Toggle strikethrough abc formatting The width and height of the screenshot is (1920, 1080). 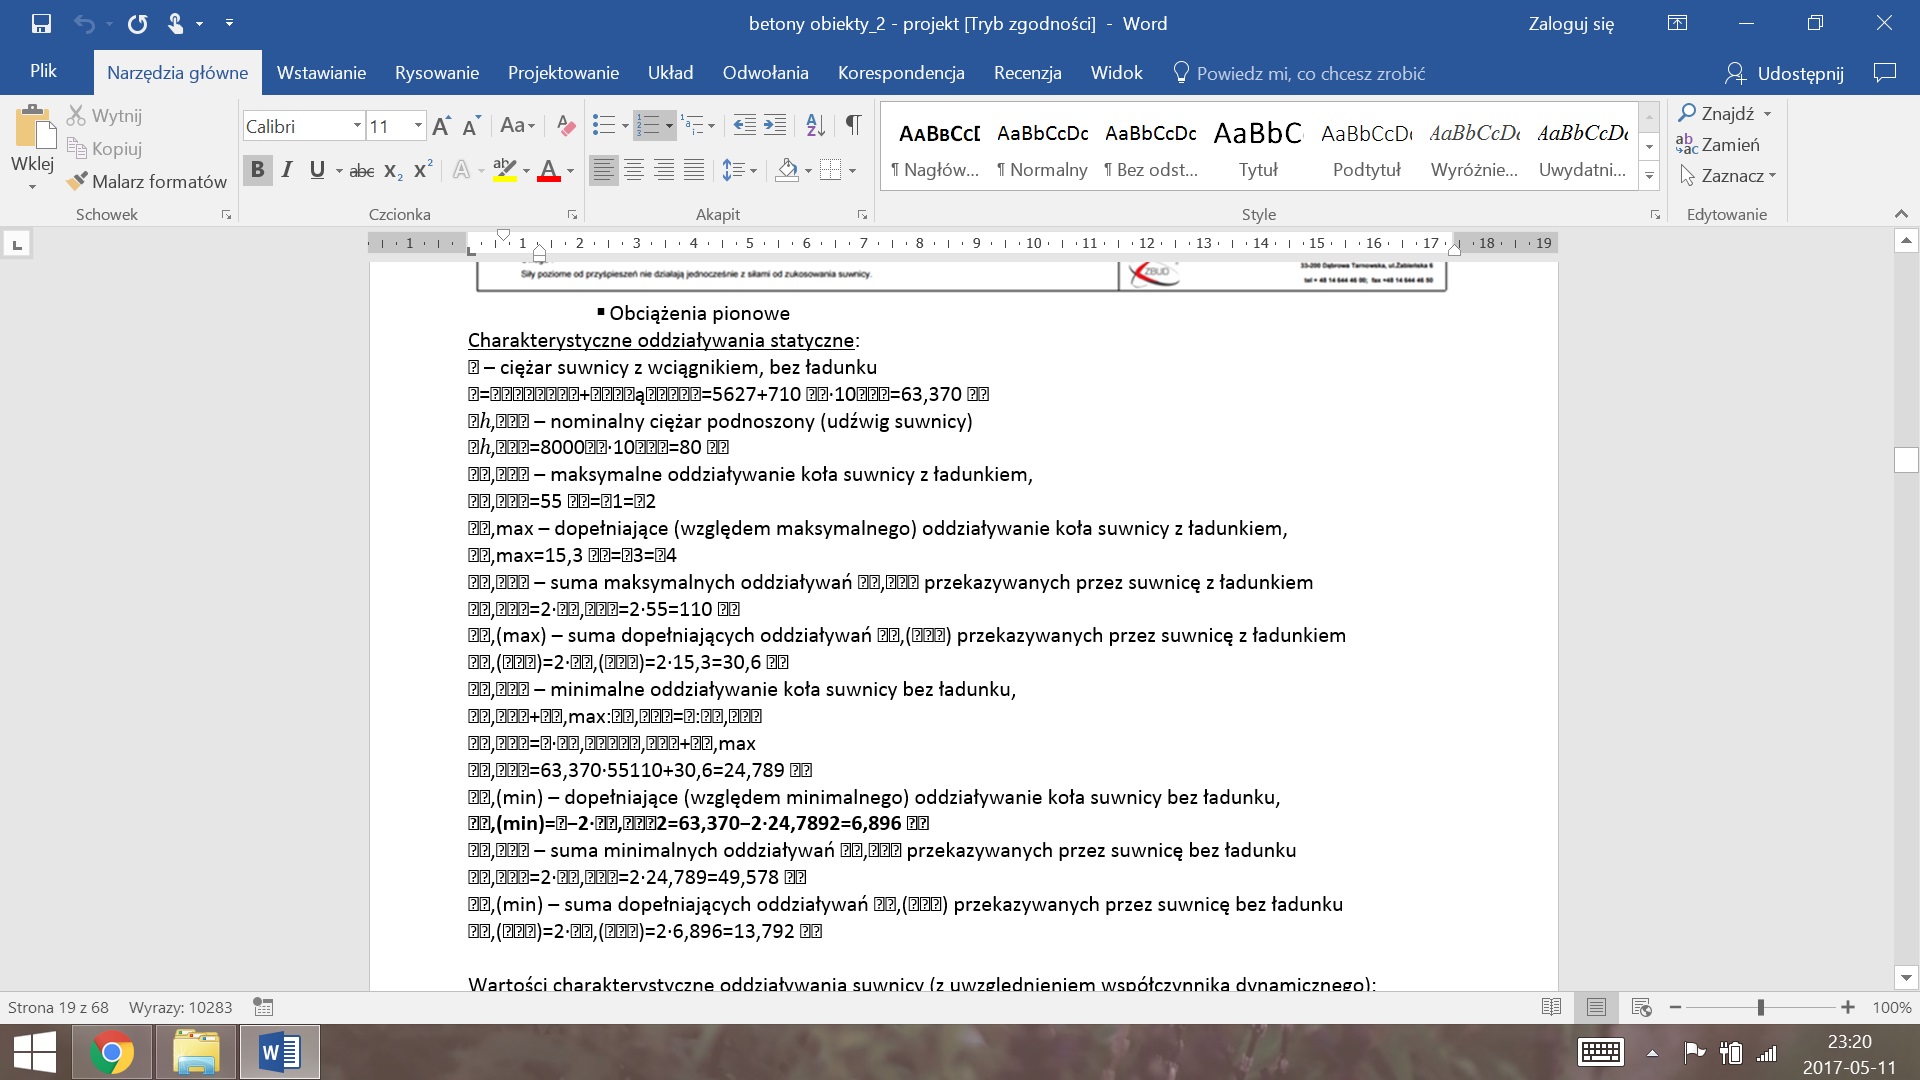362,171
